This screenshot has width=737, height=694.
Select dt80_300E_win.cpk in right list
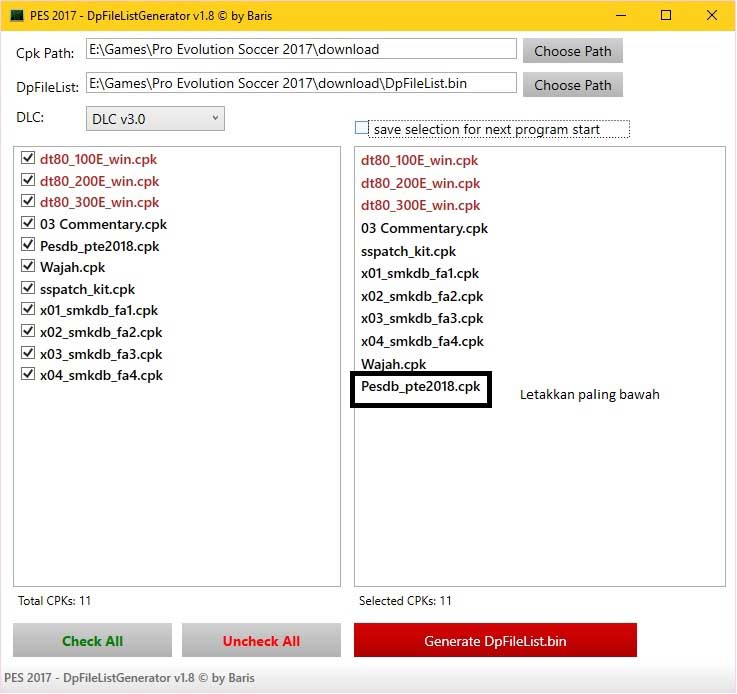420,206
